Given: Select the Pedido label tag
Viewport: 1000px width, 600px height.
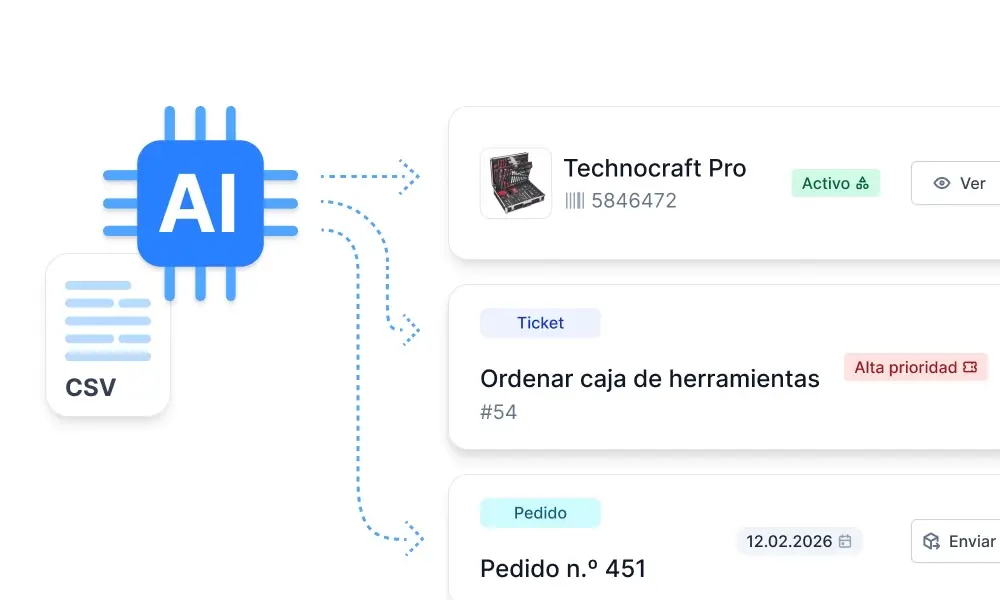Looking at the screenshot, I should [x=540, y=513].
